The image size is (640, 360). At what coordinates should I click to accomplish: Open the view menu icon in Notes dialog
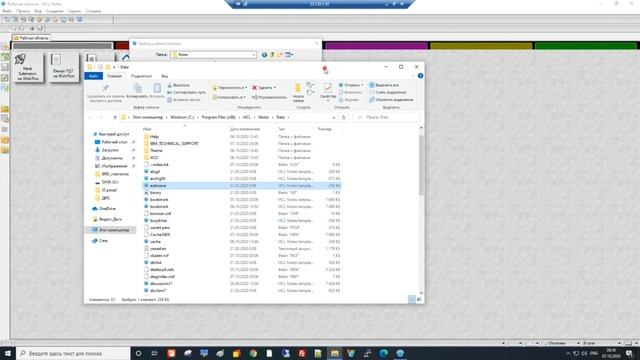289,55
